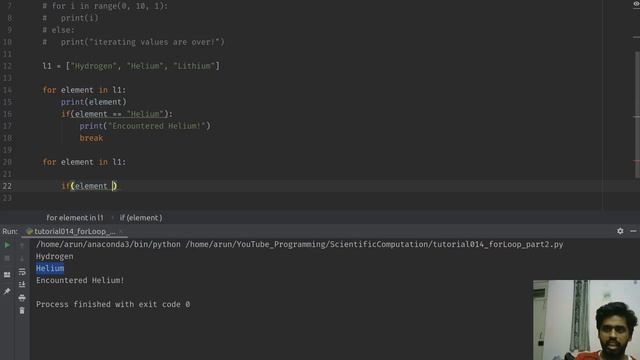Click the 'if(element' code on line 22

pyautogui.click(x=84, y=186)
